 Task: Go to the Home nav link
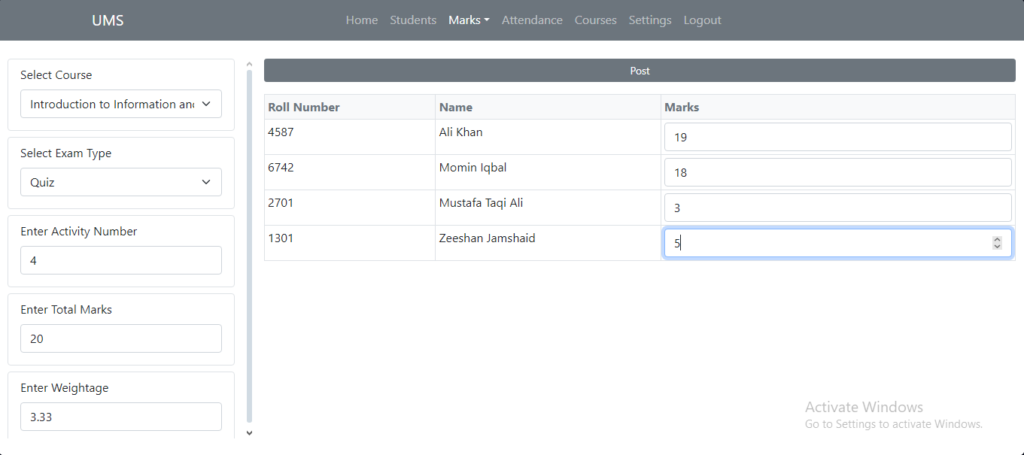[362, 20]
